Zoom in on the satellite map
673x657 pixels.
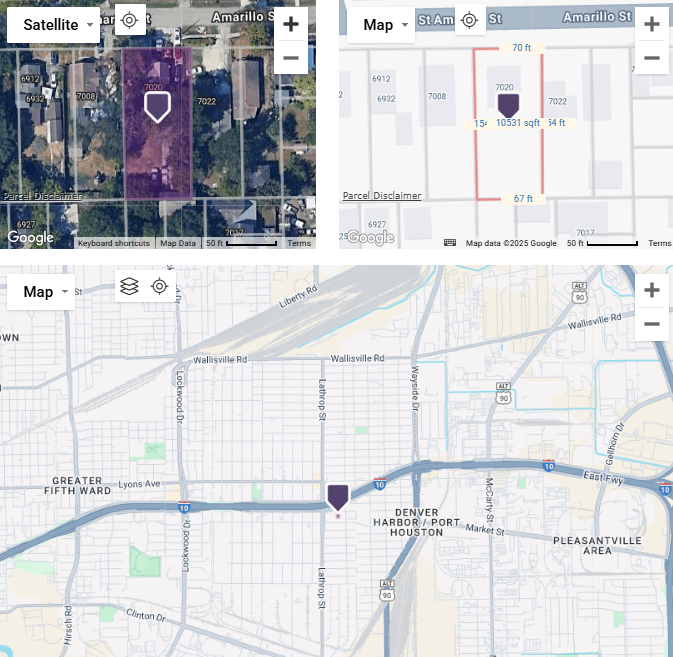tap(291, 24)
